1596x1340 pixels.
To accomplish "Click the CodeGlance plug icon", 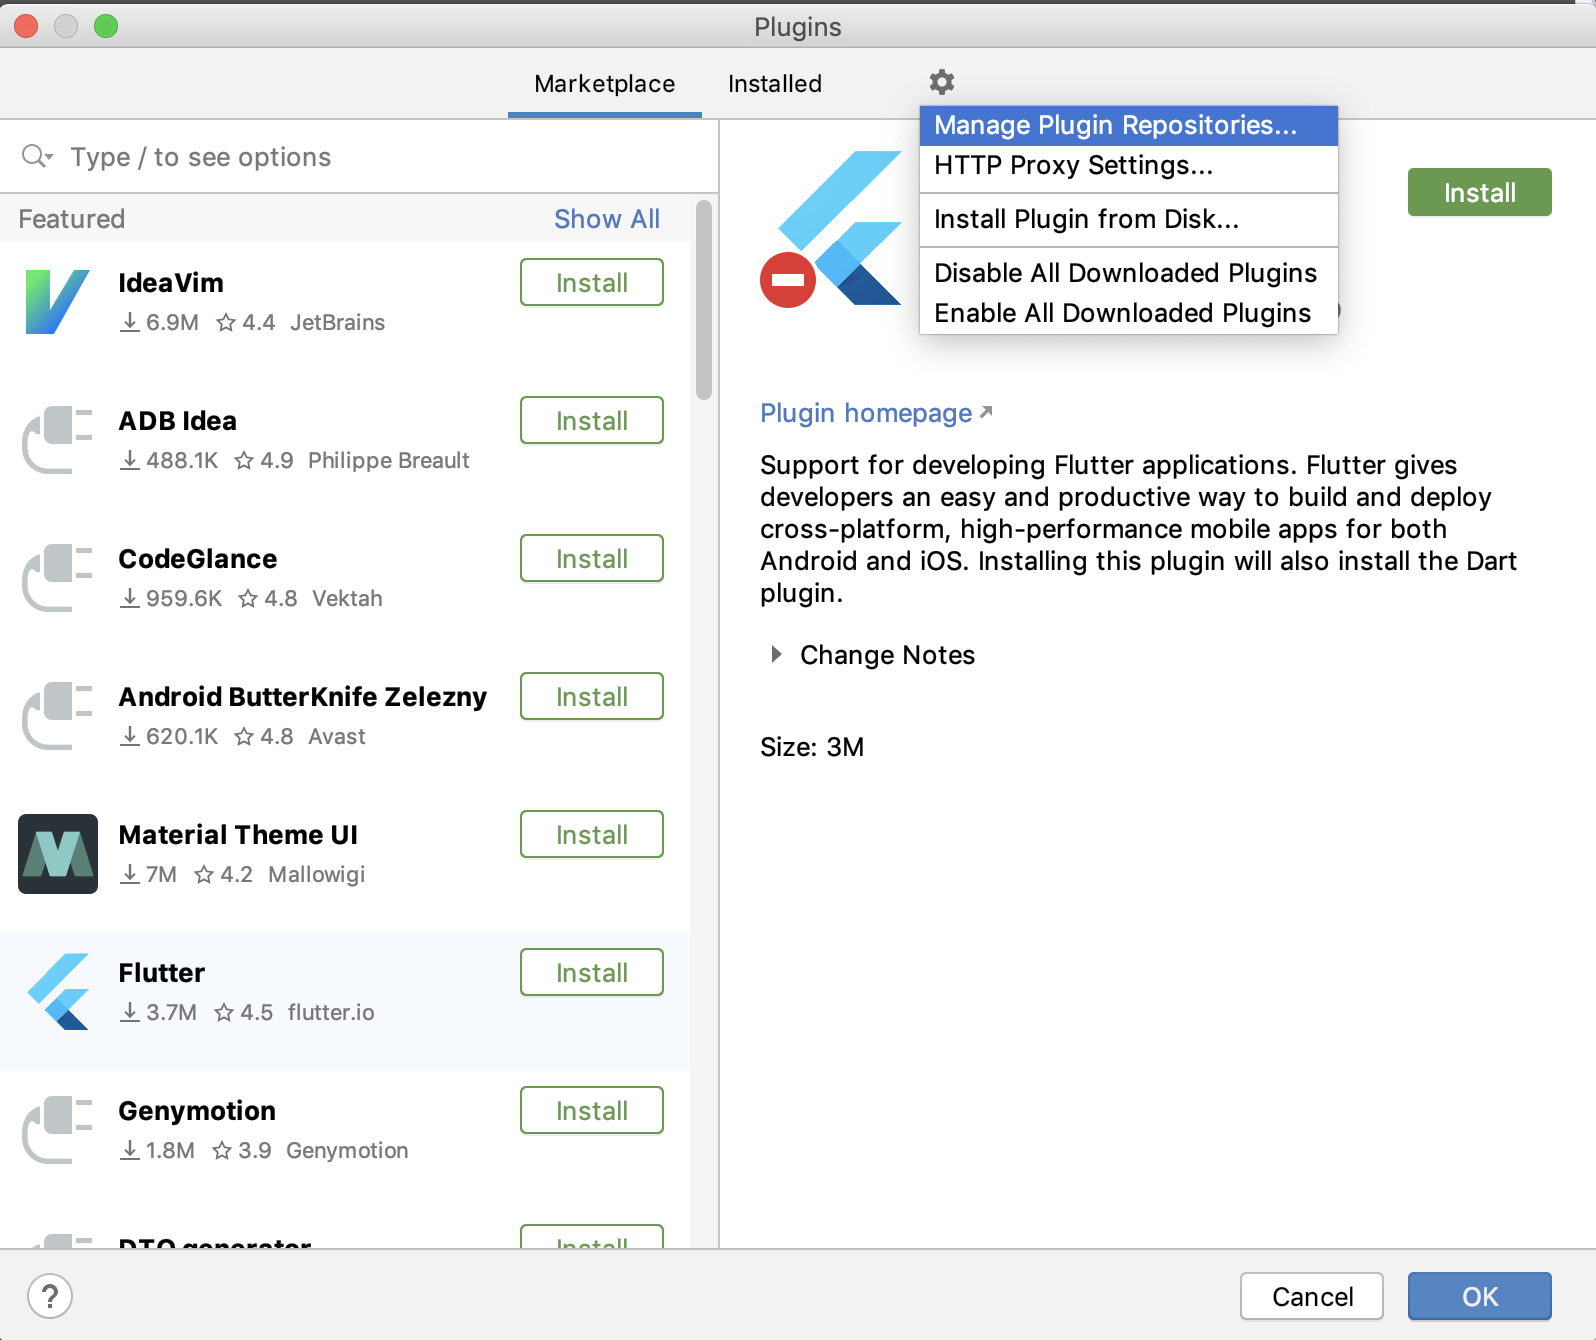I will pyautogui.click(x=58, y=578).
